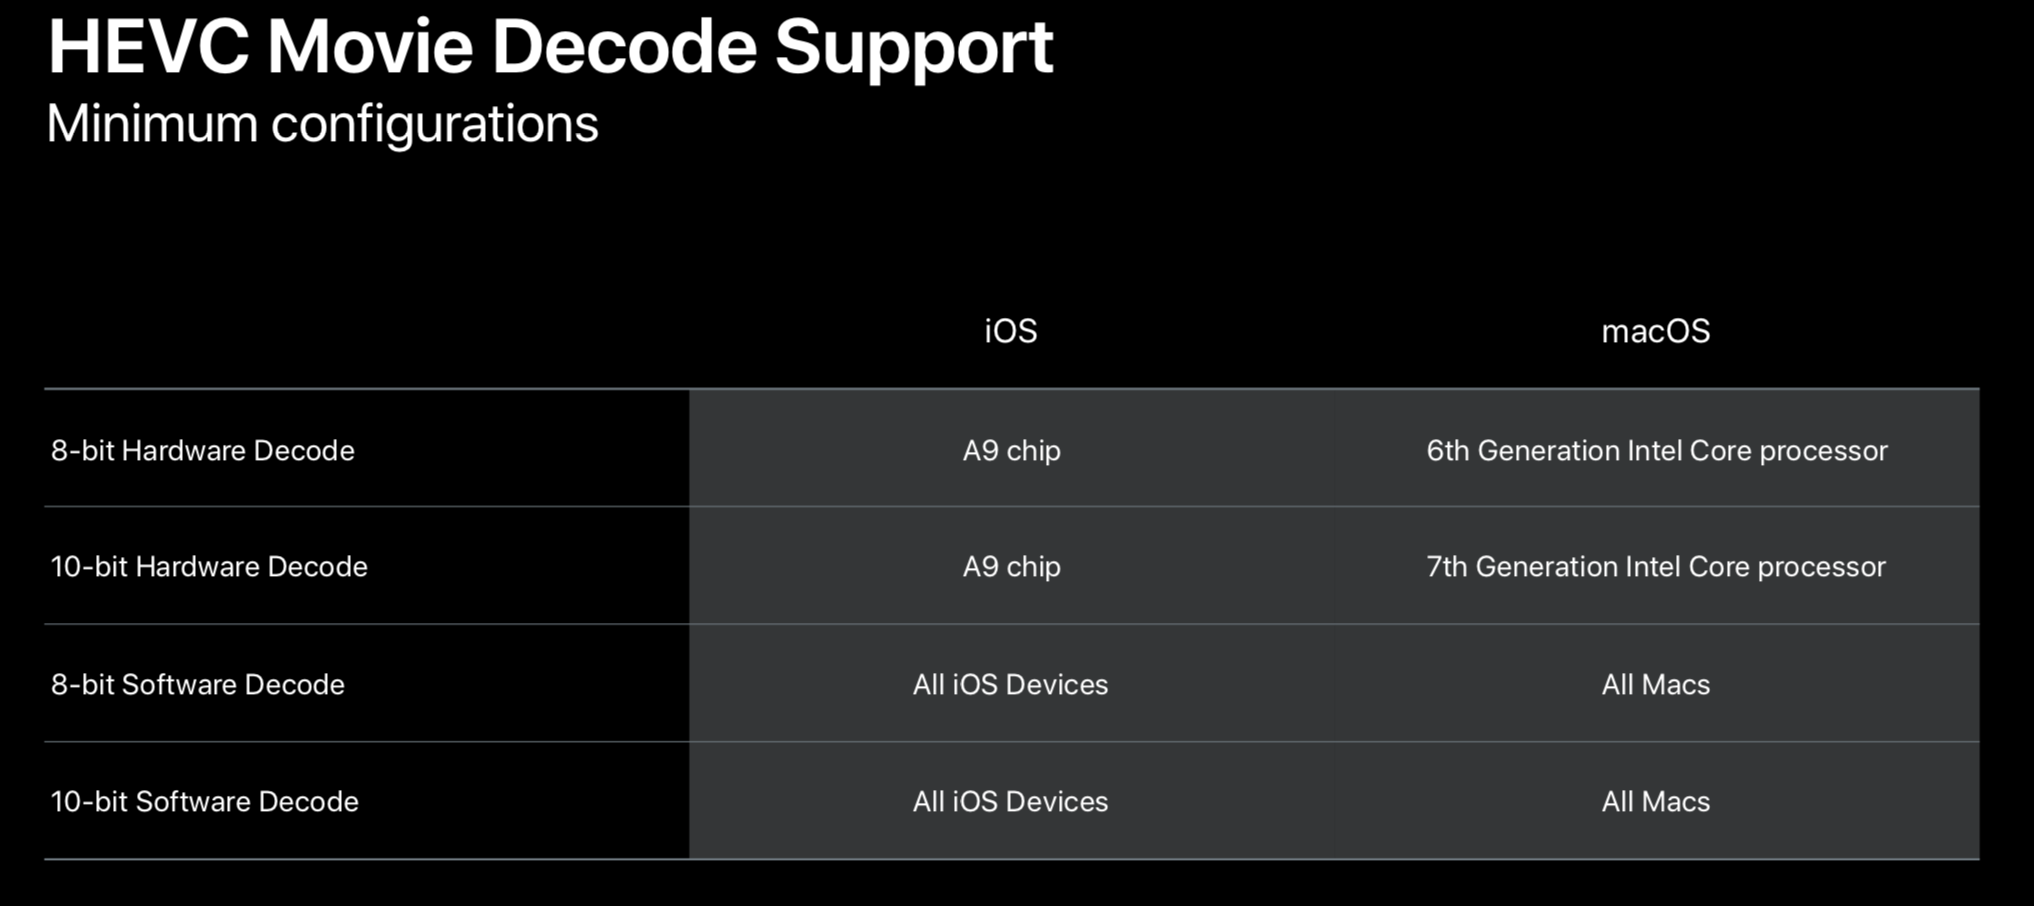Click All Macs in 10-bit Software row

(1656, 802)
